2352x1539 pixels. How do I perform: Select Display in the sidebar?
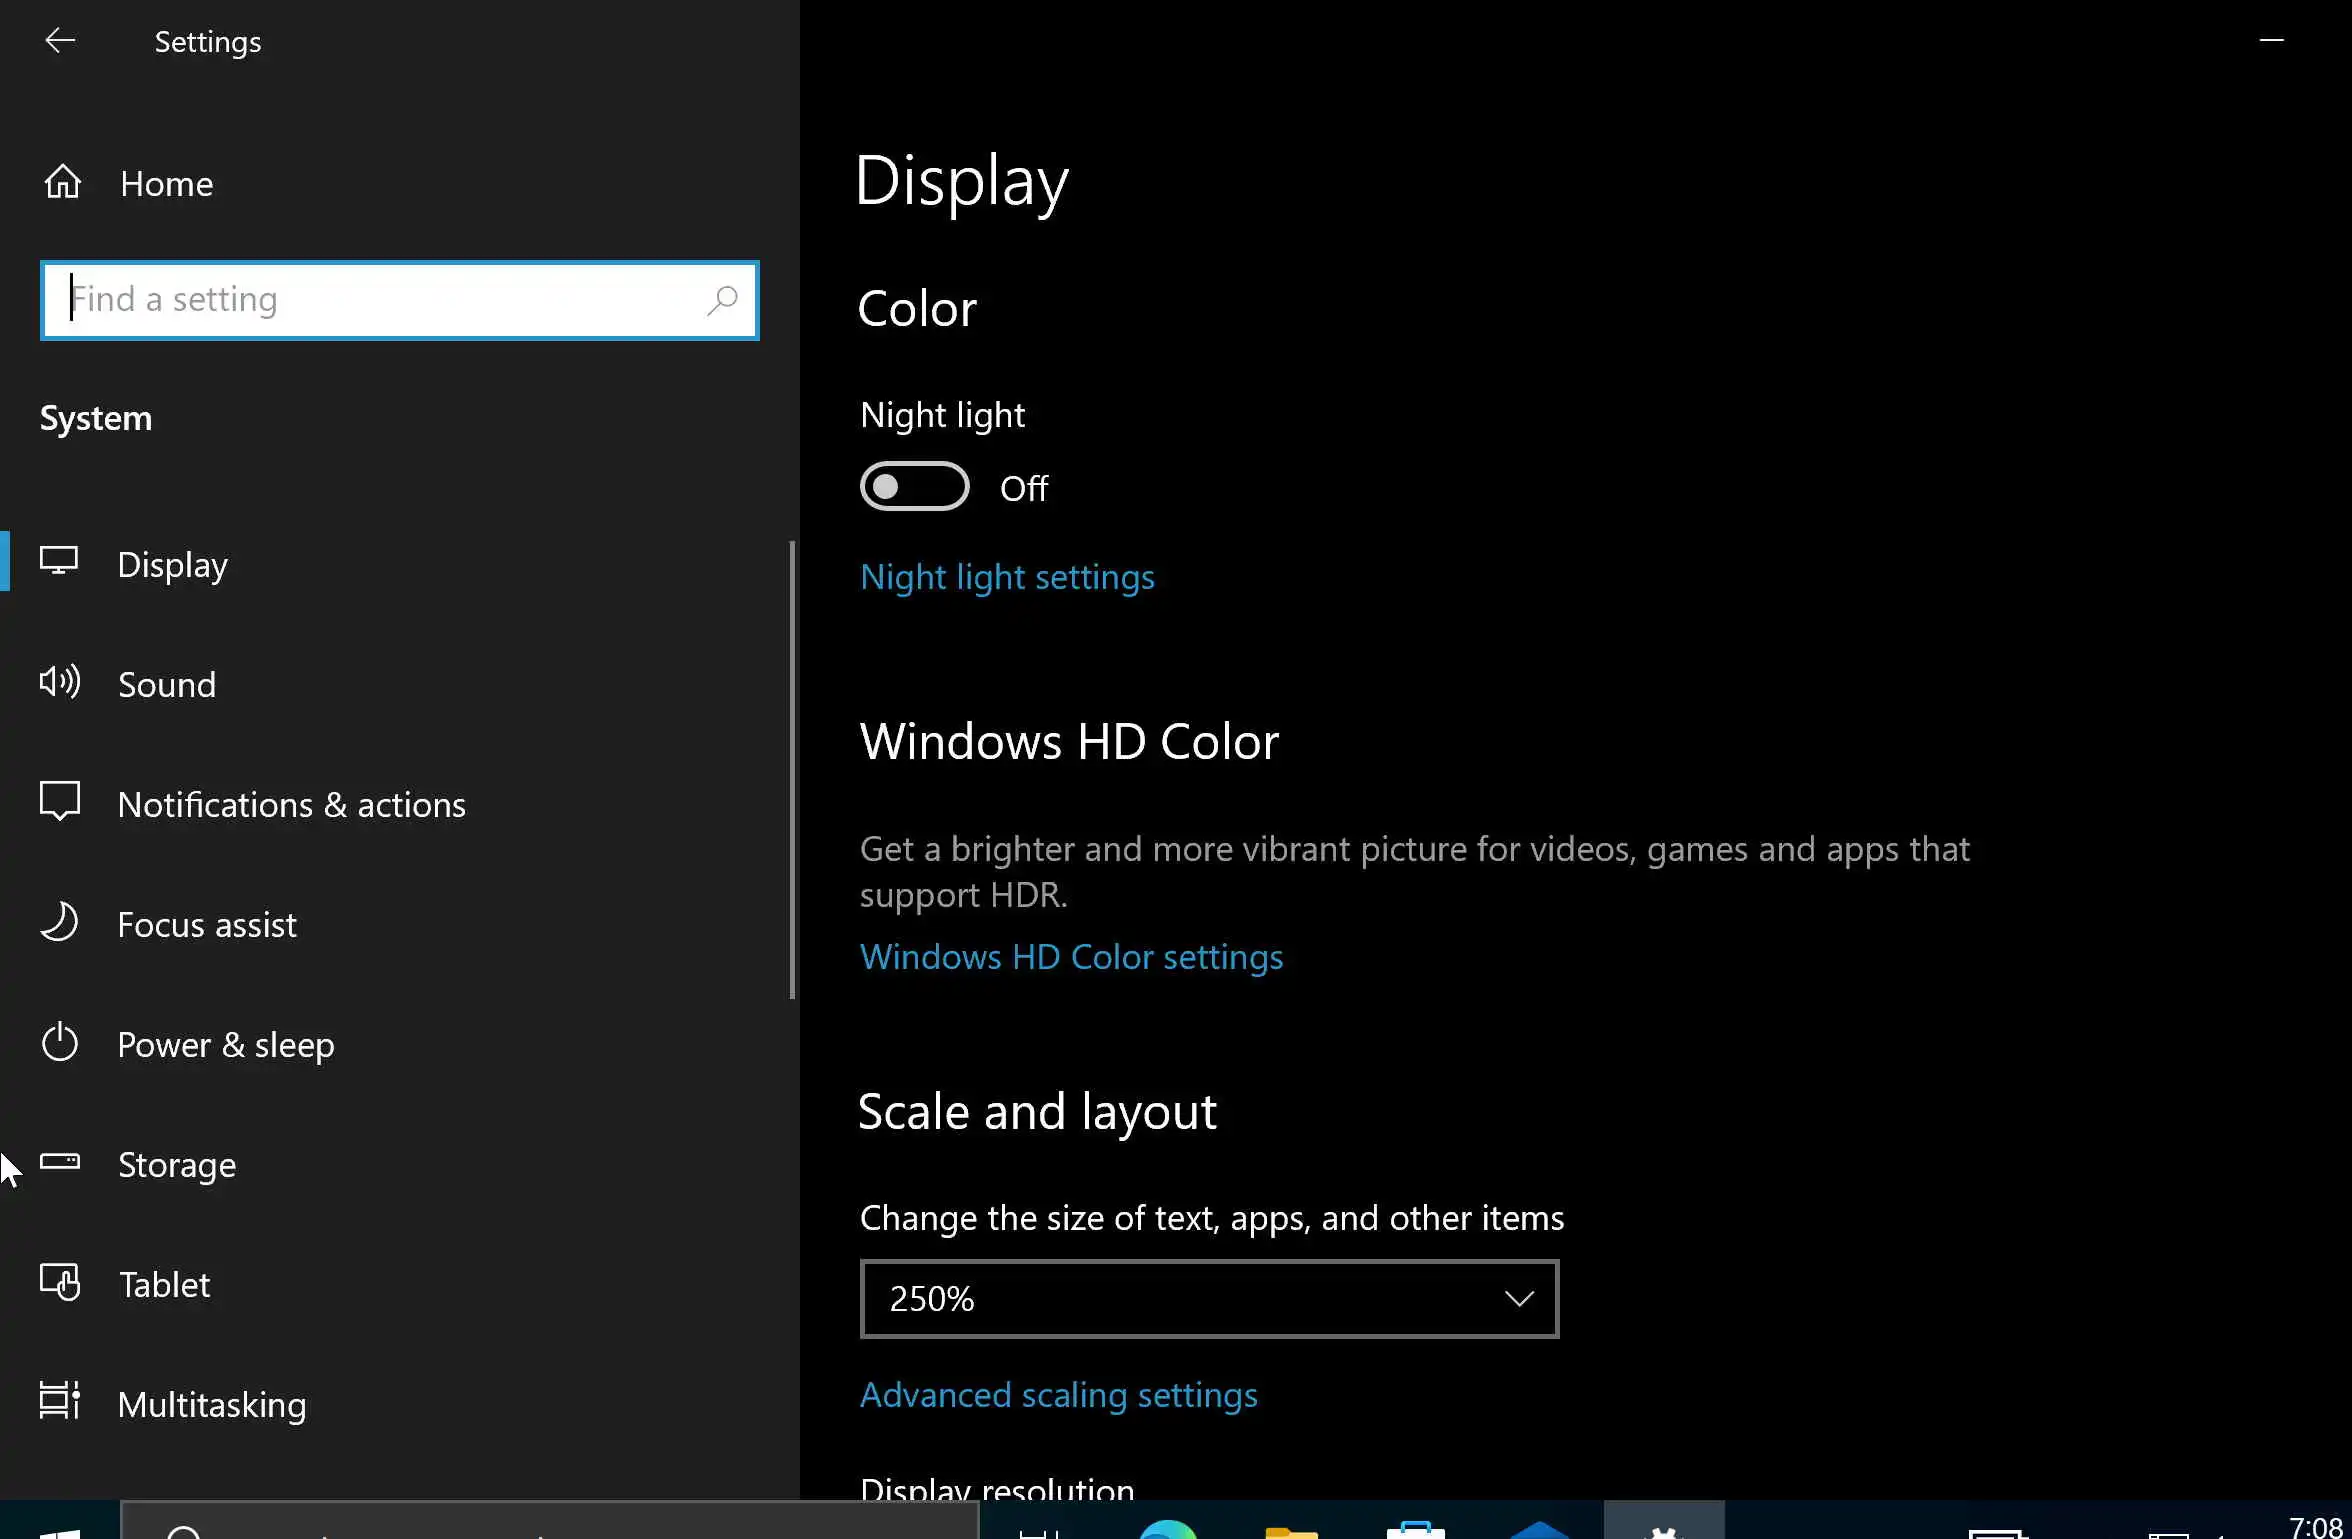point(172,565)
